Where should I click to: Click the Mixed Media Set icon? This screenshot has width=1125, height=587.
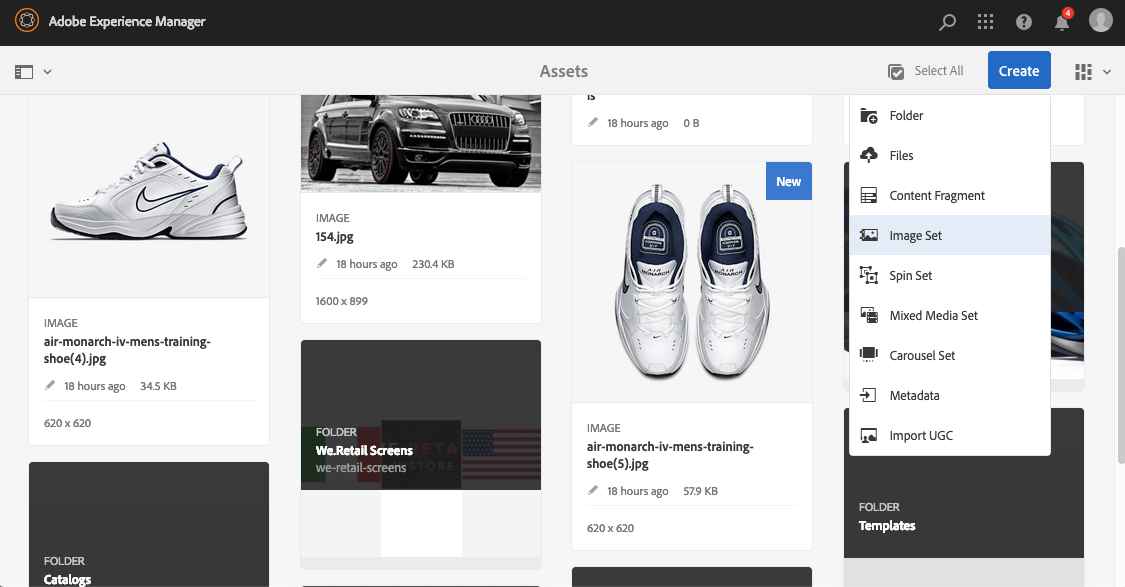click(x=869, y=315)
